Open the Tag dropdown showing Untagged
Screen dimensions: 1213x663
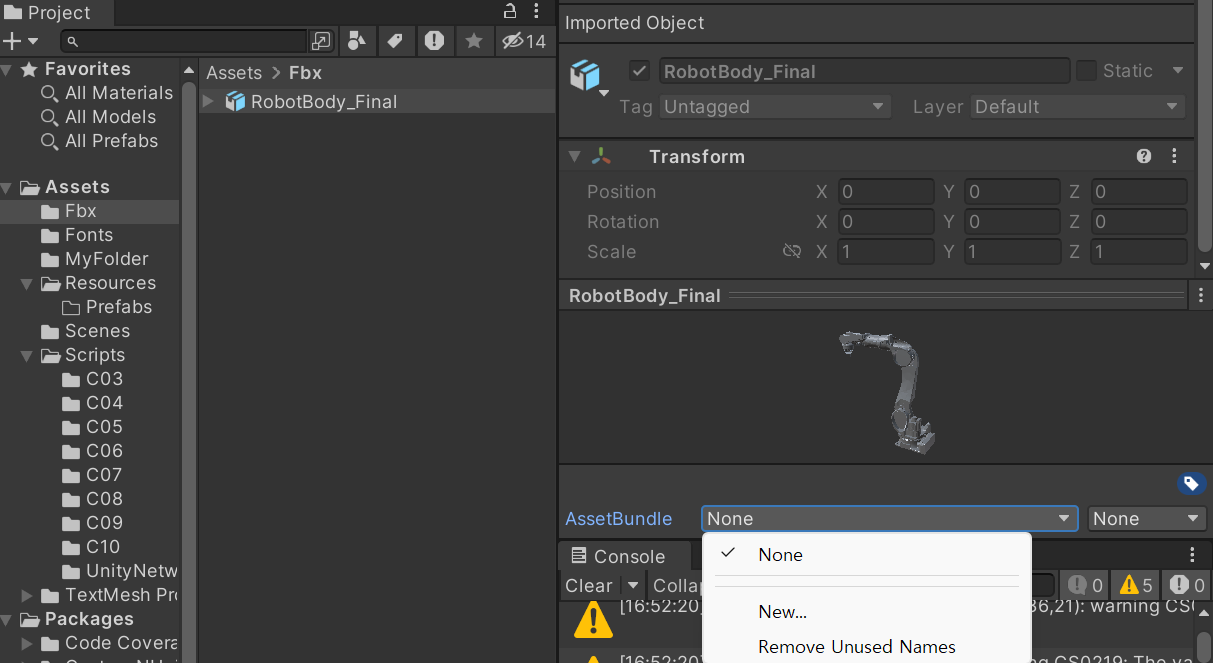[774, 107]
